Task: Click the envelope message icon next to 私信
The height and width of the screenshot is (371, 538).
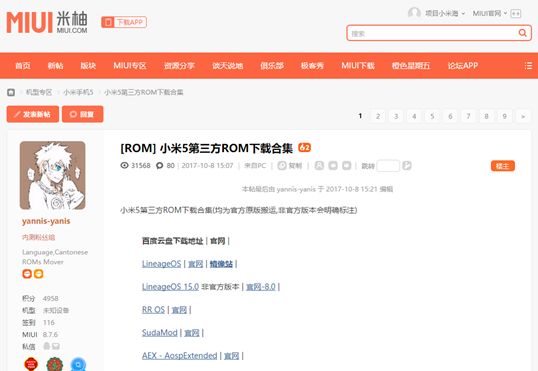Action: pos(56,346)
